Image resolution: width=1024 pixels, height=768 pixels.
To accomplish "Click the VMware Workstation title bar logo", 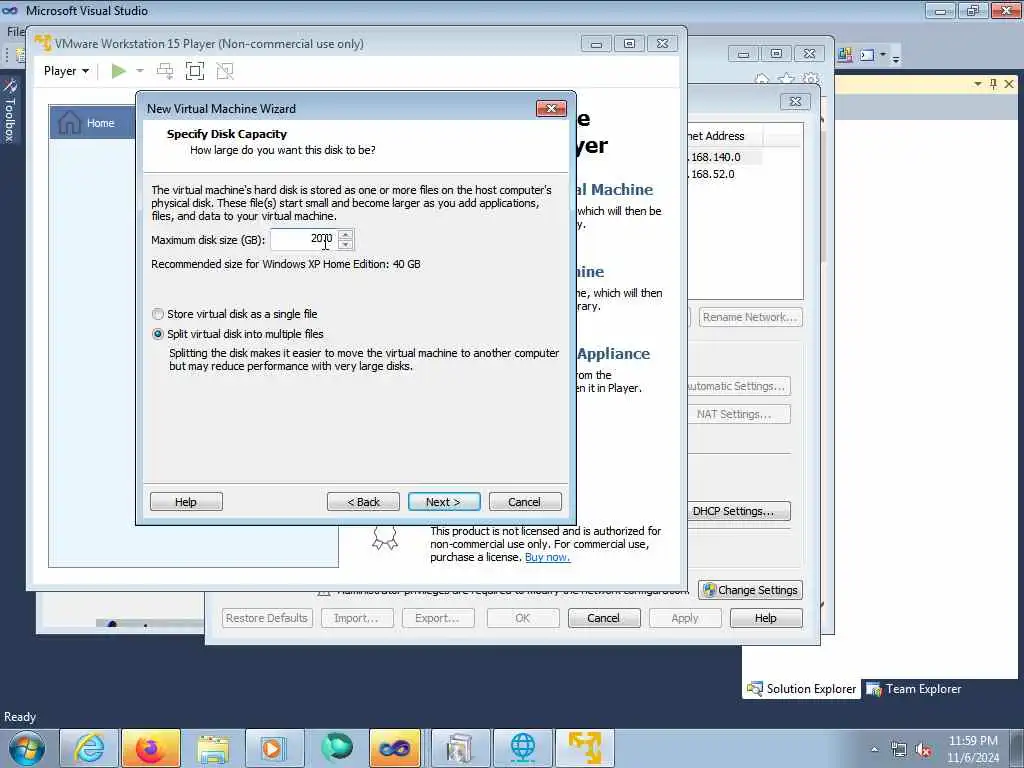I will point(43,43).
